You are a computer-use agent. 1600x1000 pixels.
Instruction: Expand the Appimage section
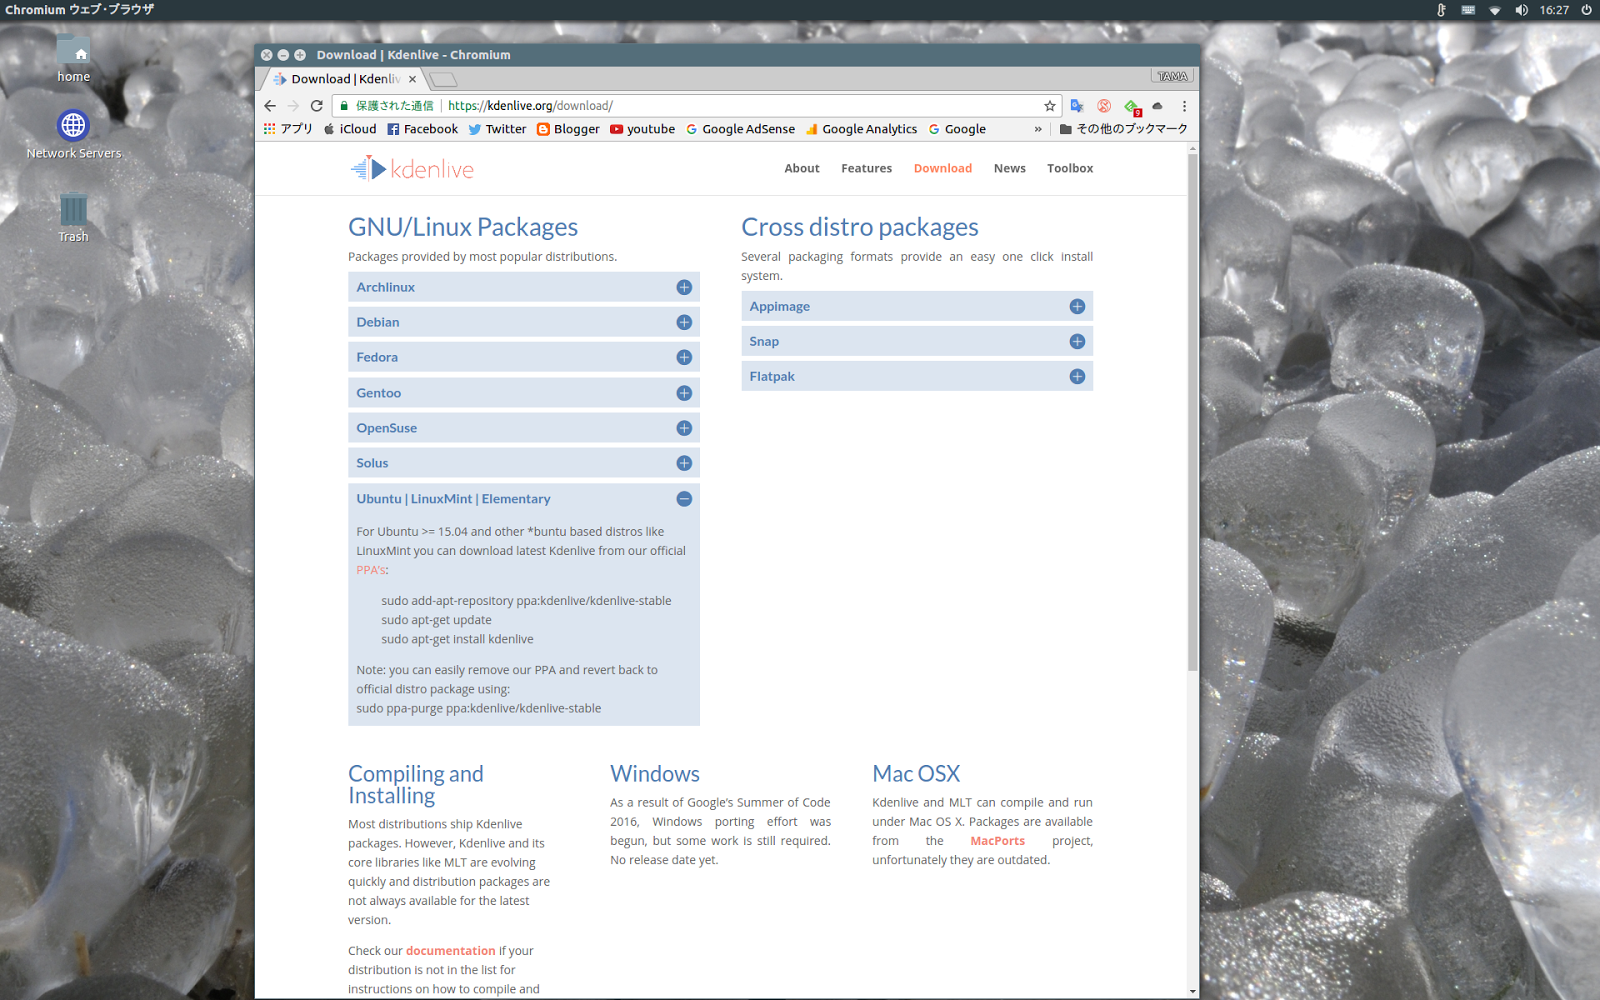click(917, 306)
